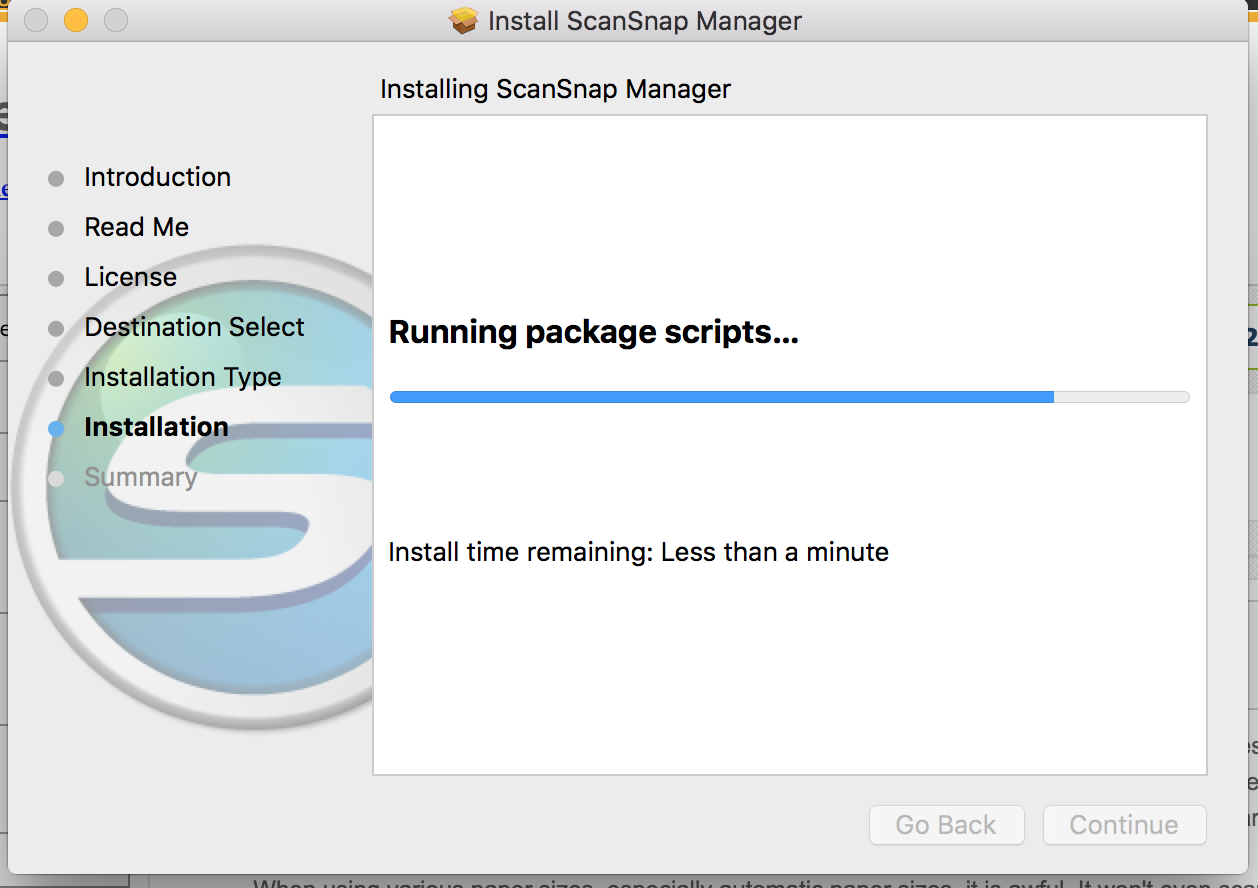Screen dimensions: 1258x888
Task: Click the gray zoom window button
Action: tap(116, 20)
